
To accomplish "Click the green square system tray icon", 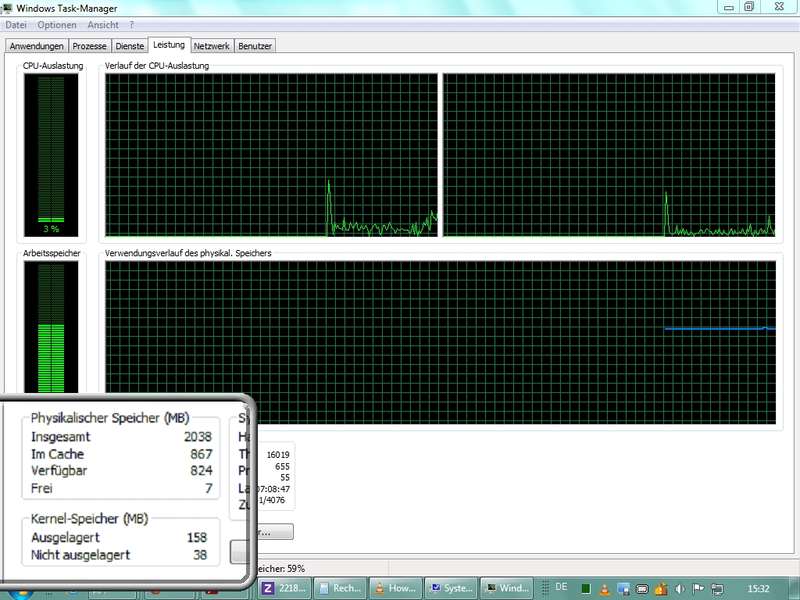I will pyautogui.click(x=586, y=588).
